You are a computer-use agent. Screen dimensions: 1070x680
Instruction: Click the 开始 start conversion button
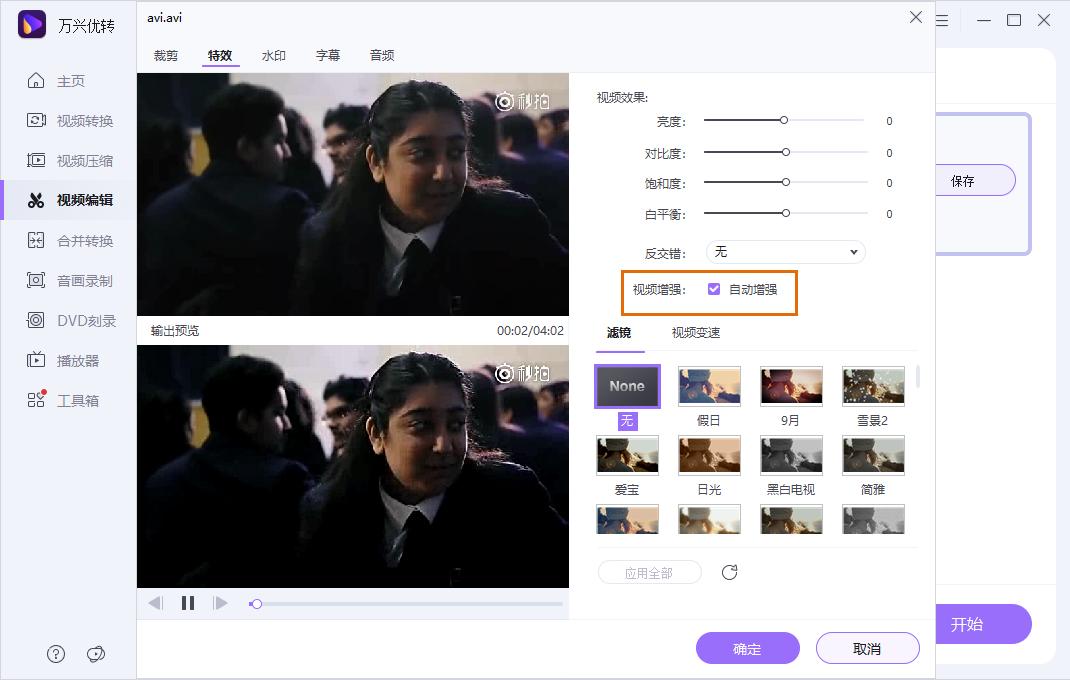coord(966,624)
